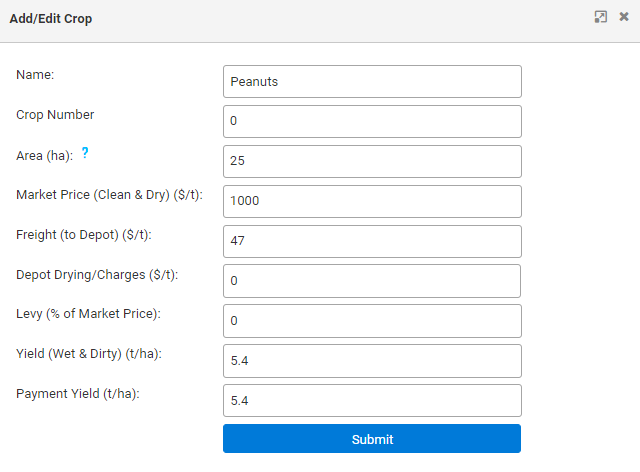The height and width of the screenshot is (472, 640).
Task: Focus the Payment Yield input field
Action: click(x=372, y=401)
